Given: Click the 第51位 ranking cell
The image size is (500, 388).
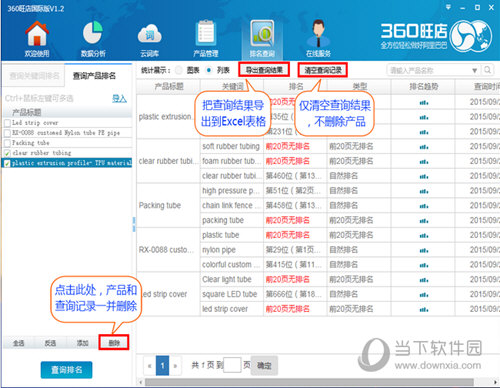Looking at the screenshot, I should point(295,191).
